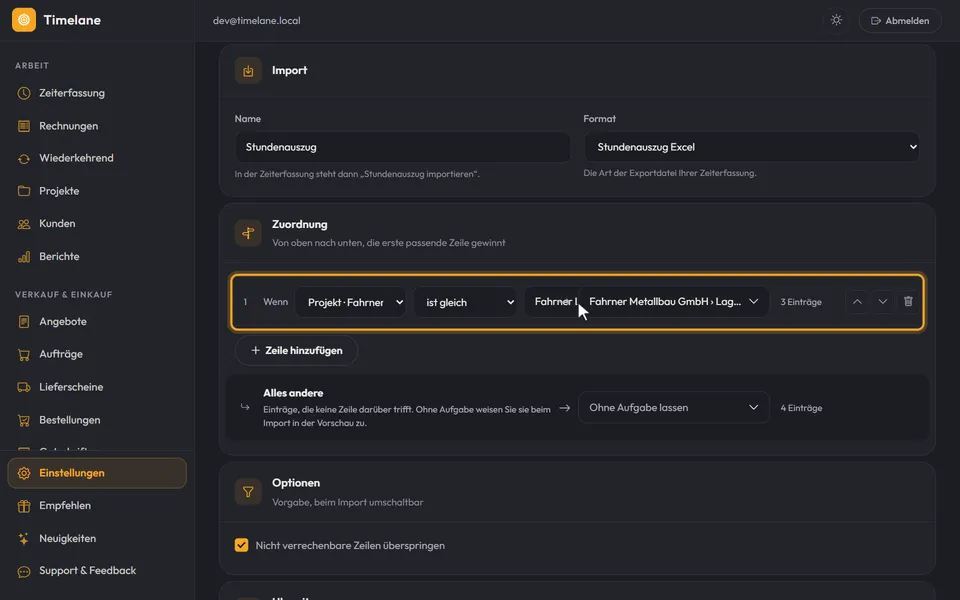Open the Einstellungen settings page
The image size is (960, 600).
pos(97,473)
